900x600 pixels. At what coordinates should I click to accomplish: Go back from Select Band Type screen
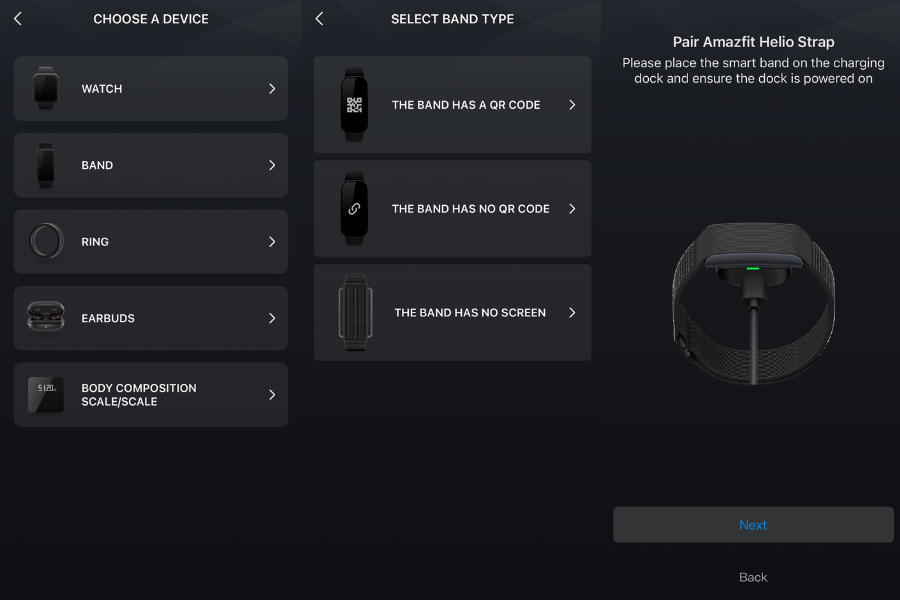(319, 19)
